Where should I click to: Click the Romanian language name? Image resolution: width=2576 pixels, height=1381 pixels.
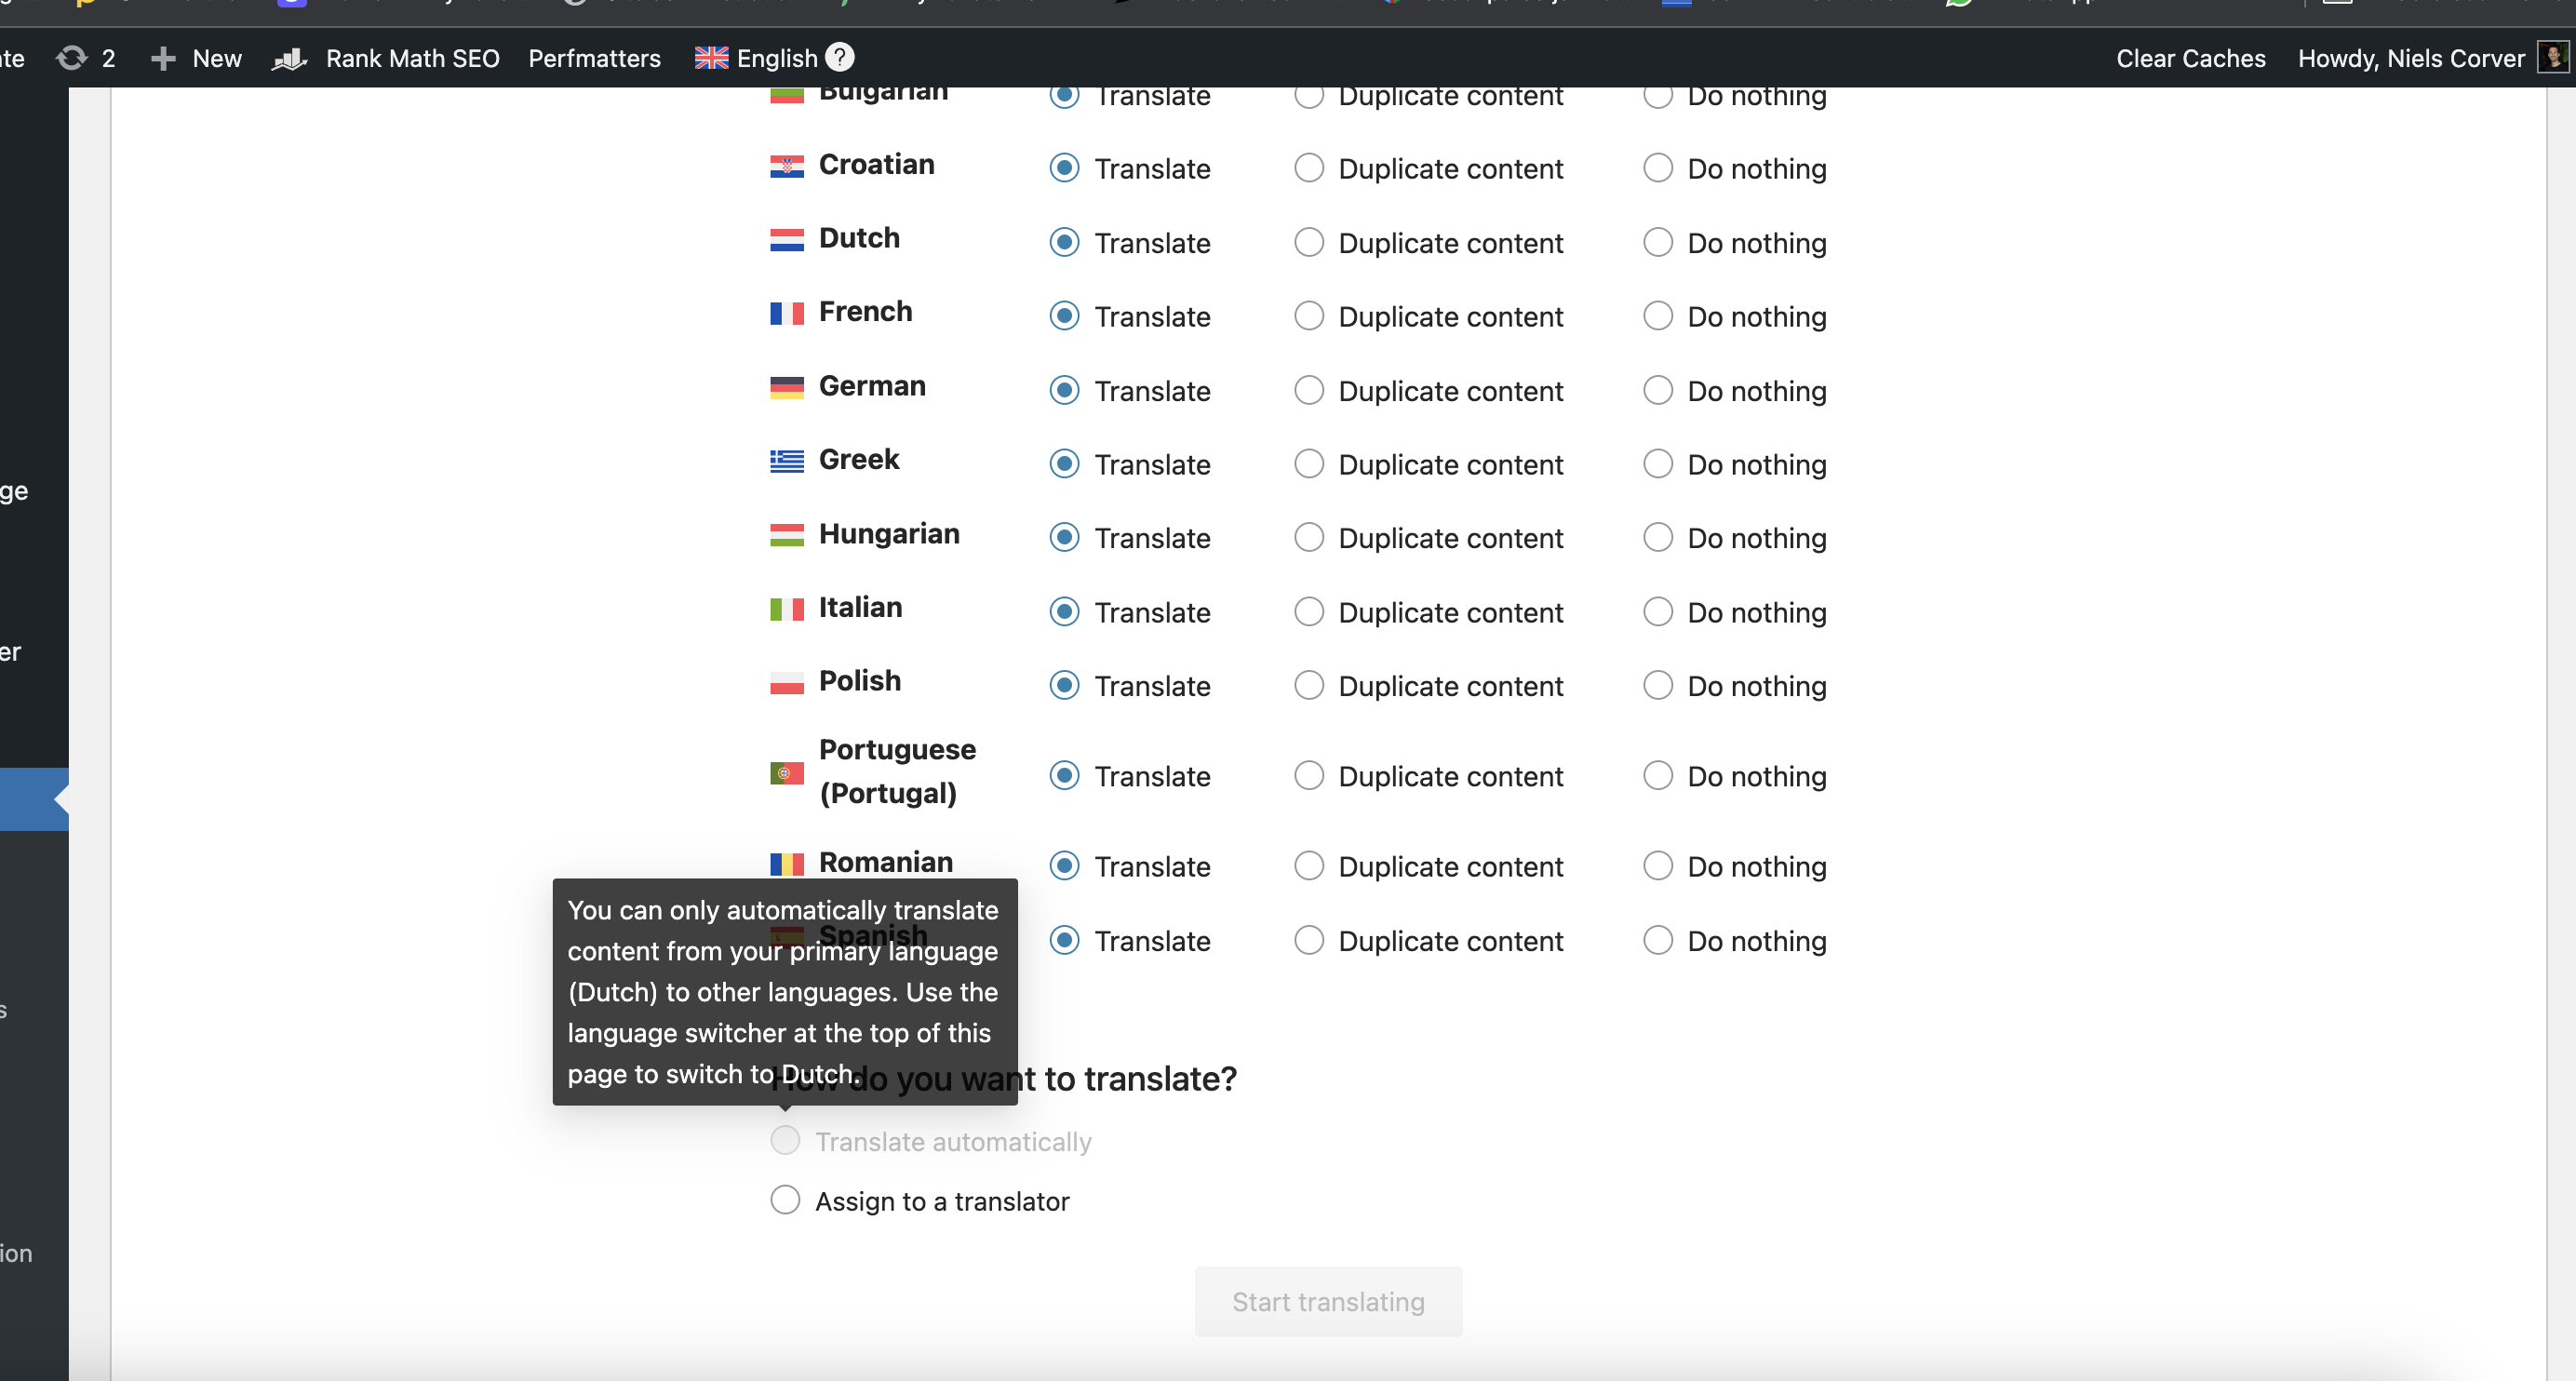tap(886, 862)
